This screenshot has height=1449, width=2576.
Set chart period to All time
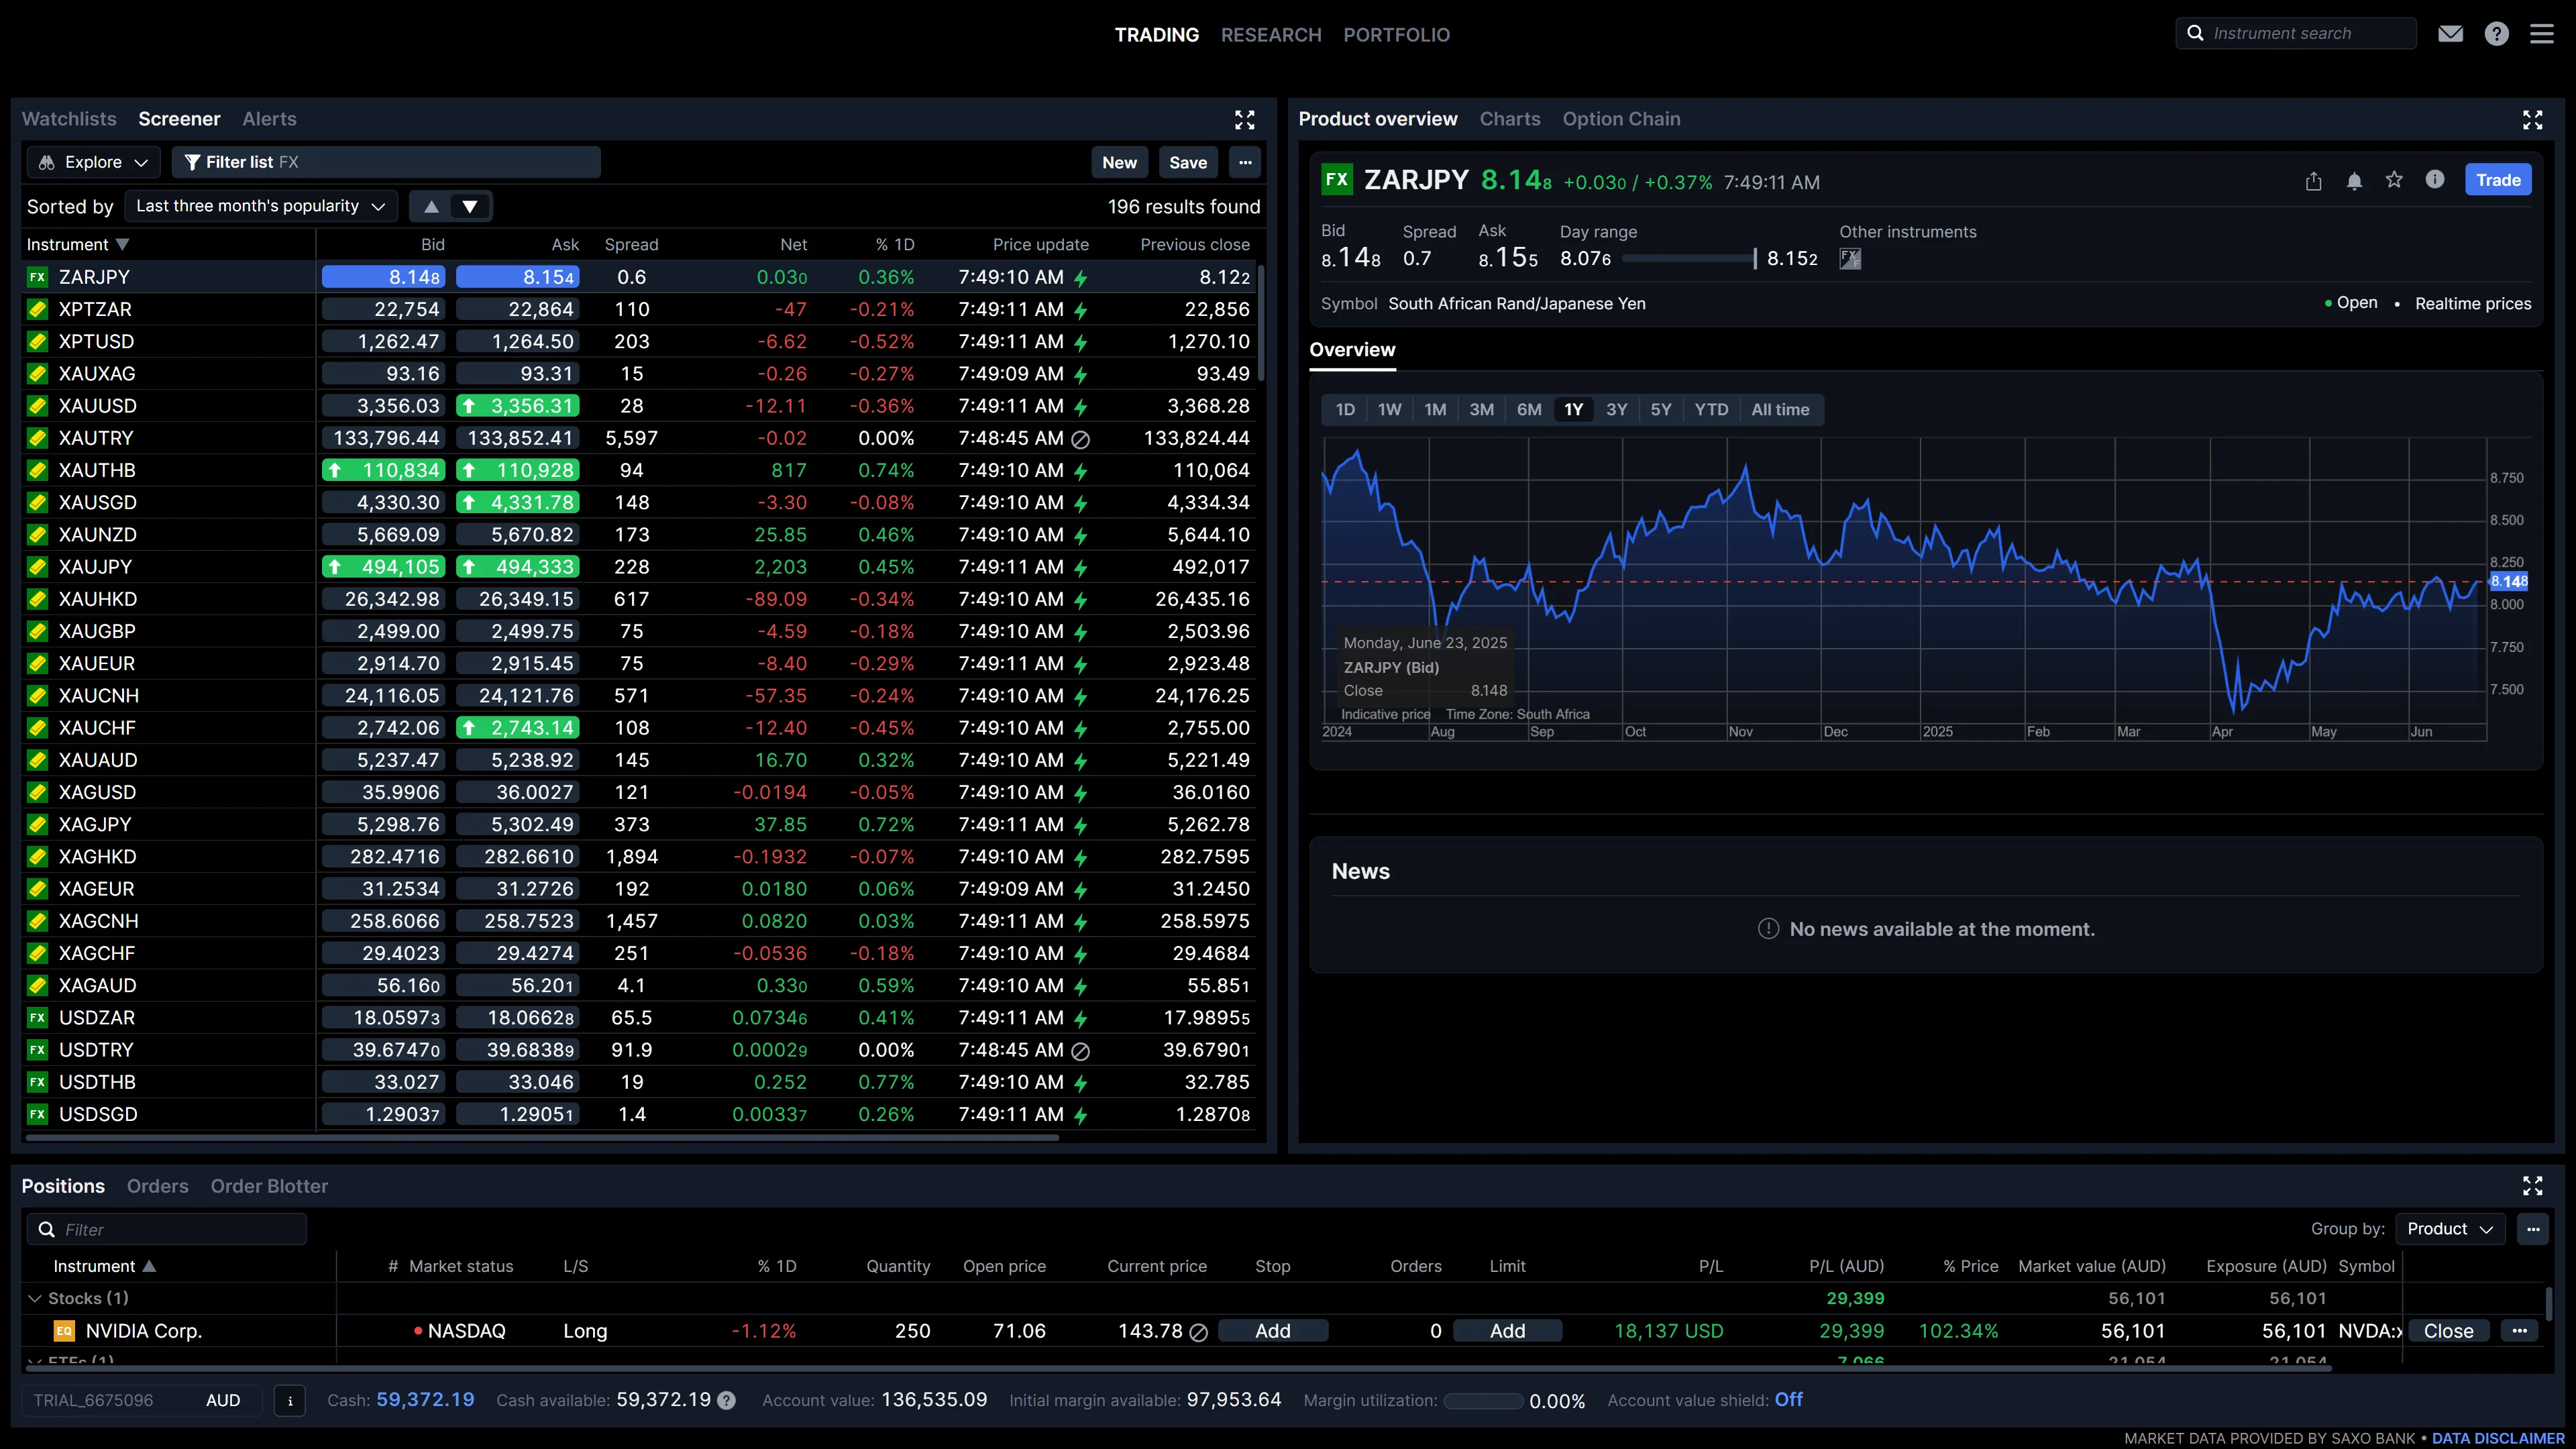1780,410
